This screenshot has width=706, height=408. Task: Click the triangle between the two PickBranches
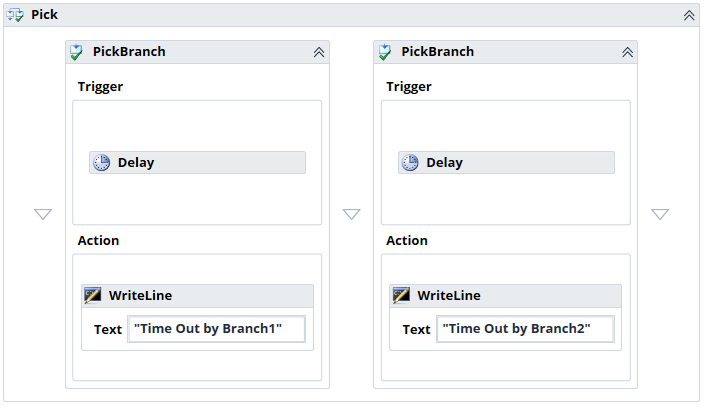(351, 214)
